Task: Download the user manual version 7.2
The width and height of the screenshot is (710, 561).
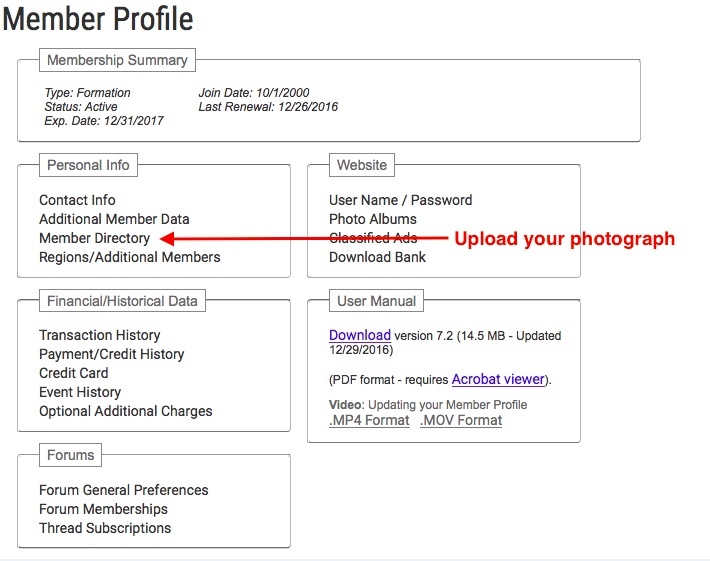Action: 360,335
